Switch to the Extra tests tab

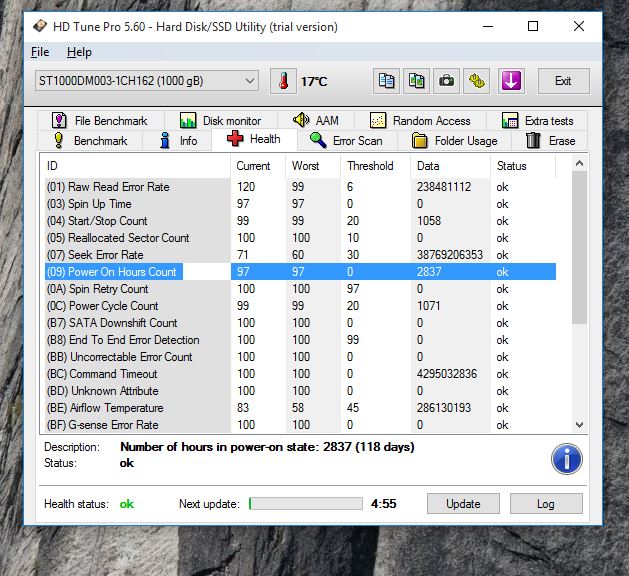tap(538, 120)
